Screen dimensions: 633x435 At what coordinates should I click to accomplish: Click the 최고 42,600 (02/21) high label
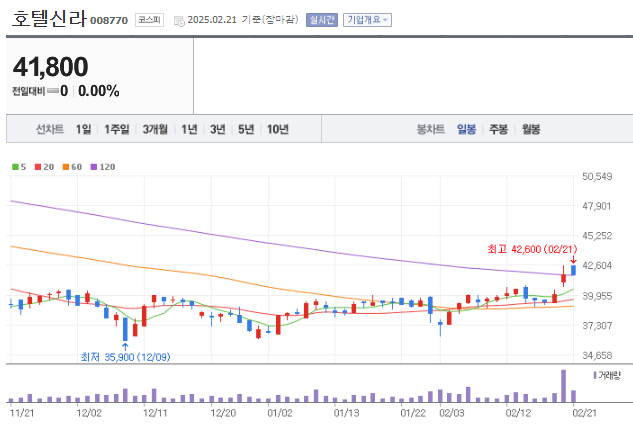tap(532, 249)
